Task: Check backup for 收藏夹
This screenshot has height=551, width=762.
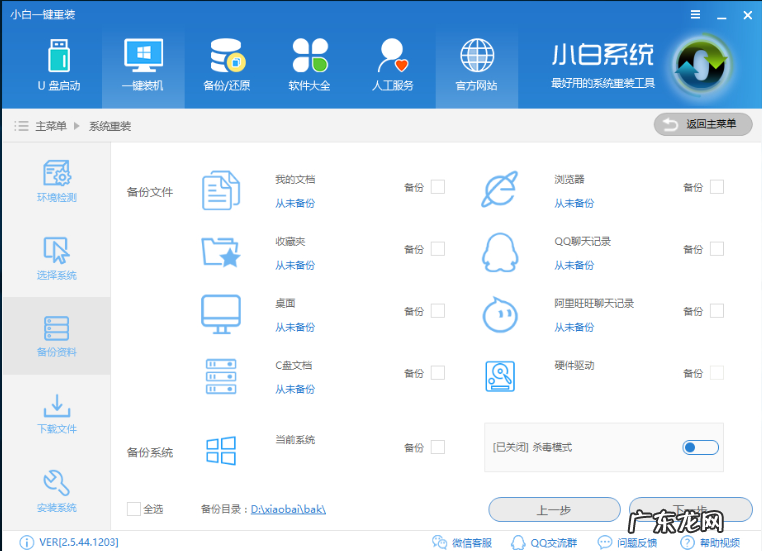Action: pyautogui.click(x=438, y=249)
